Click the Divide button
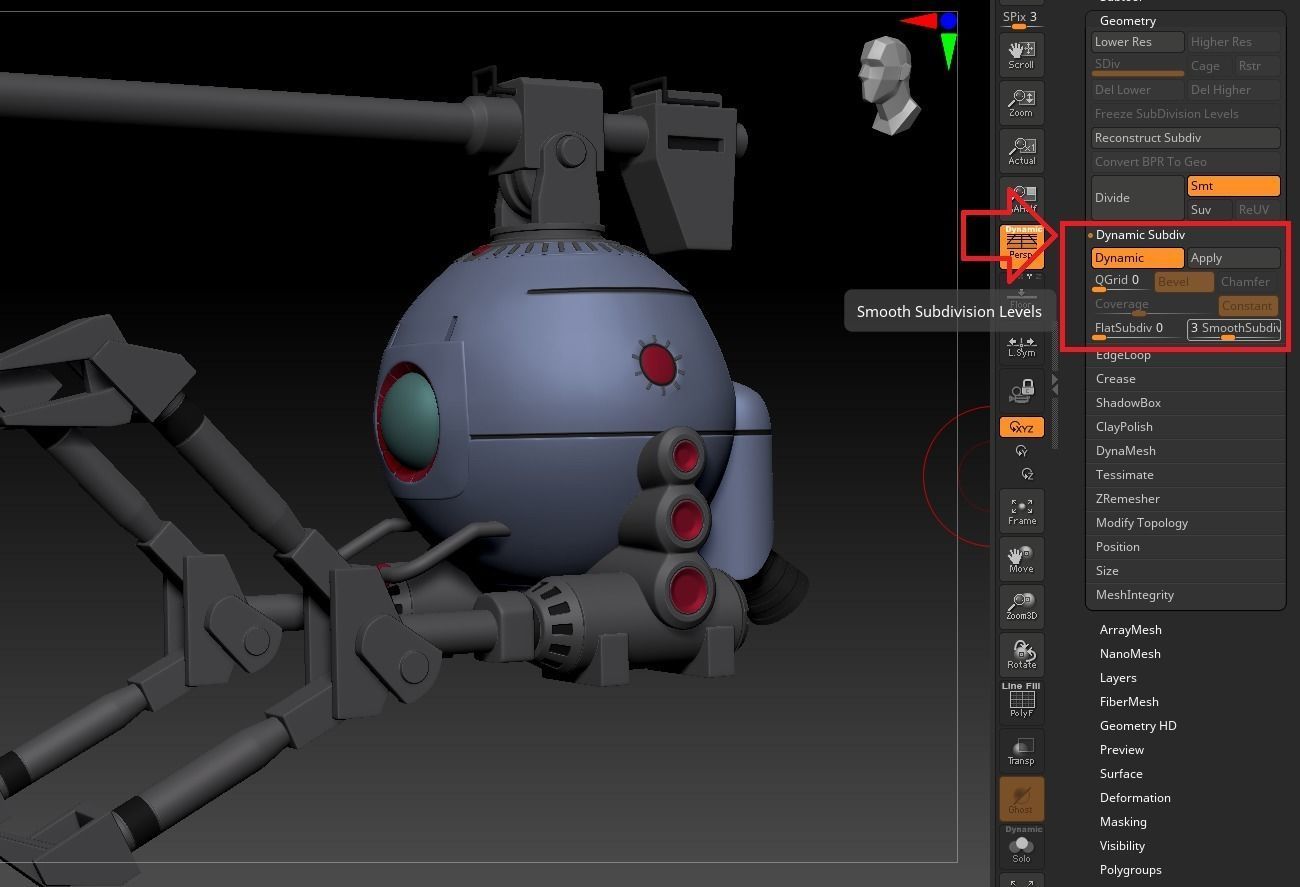 point(1137,197)
